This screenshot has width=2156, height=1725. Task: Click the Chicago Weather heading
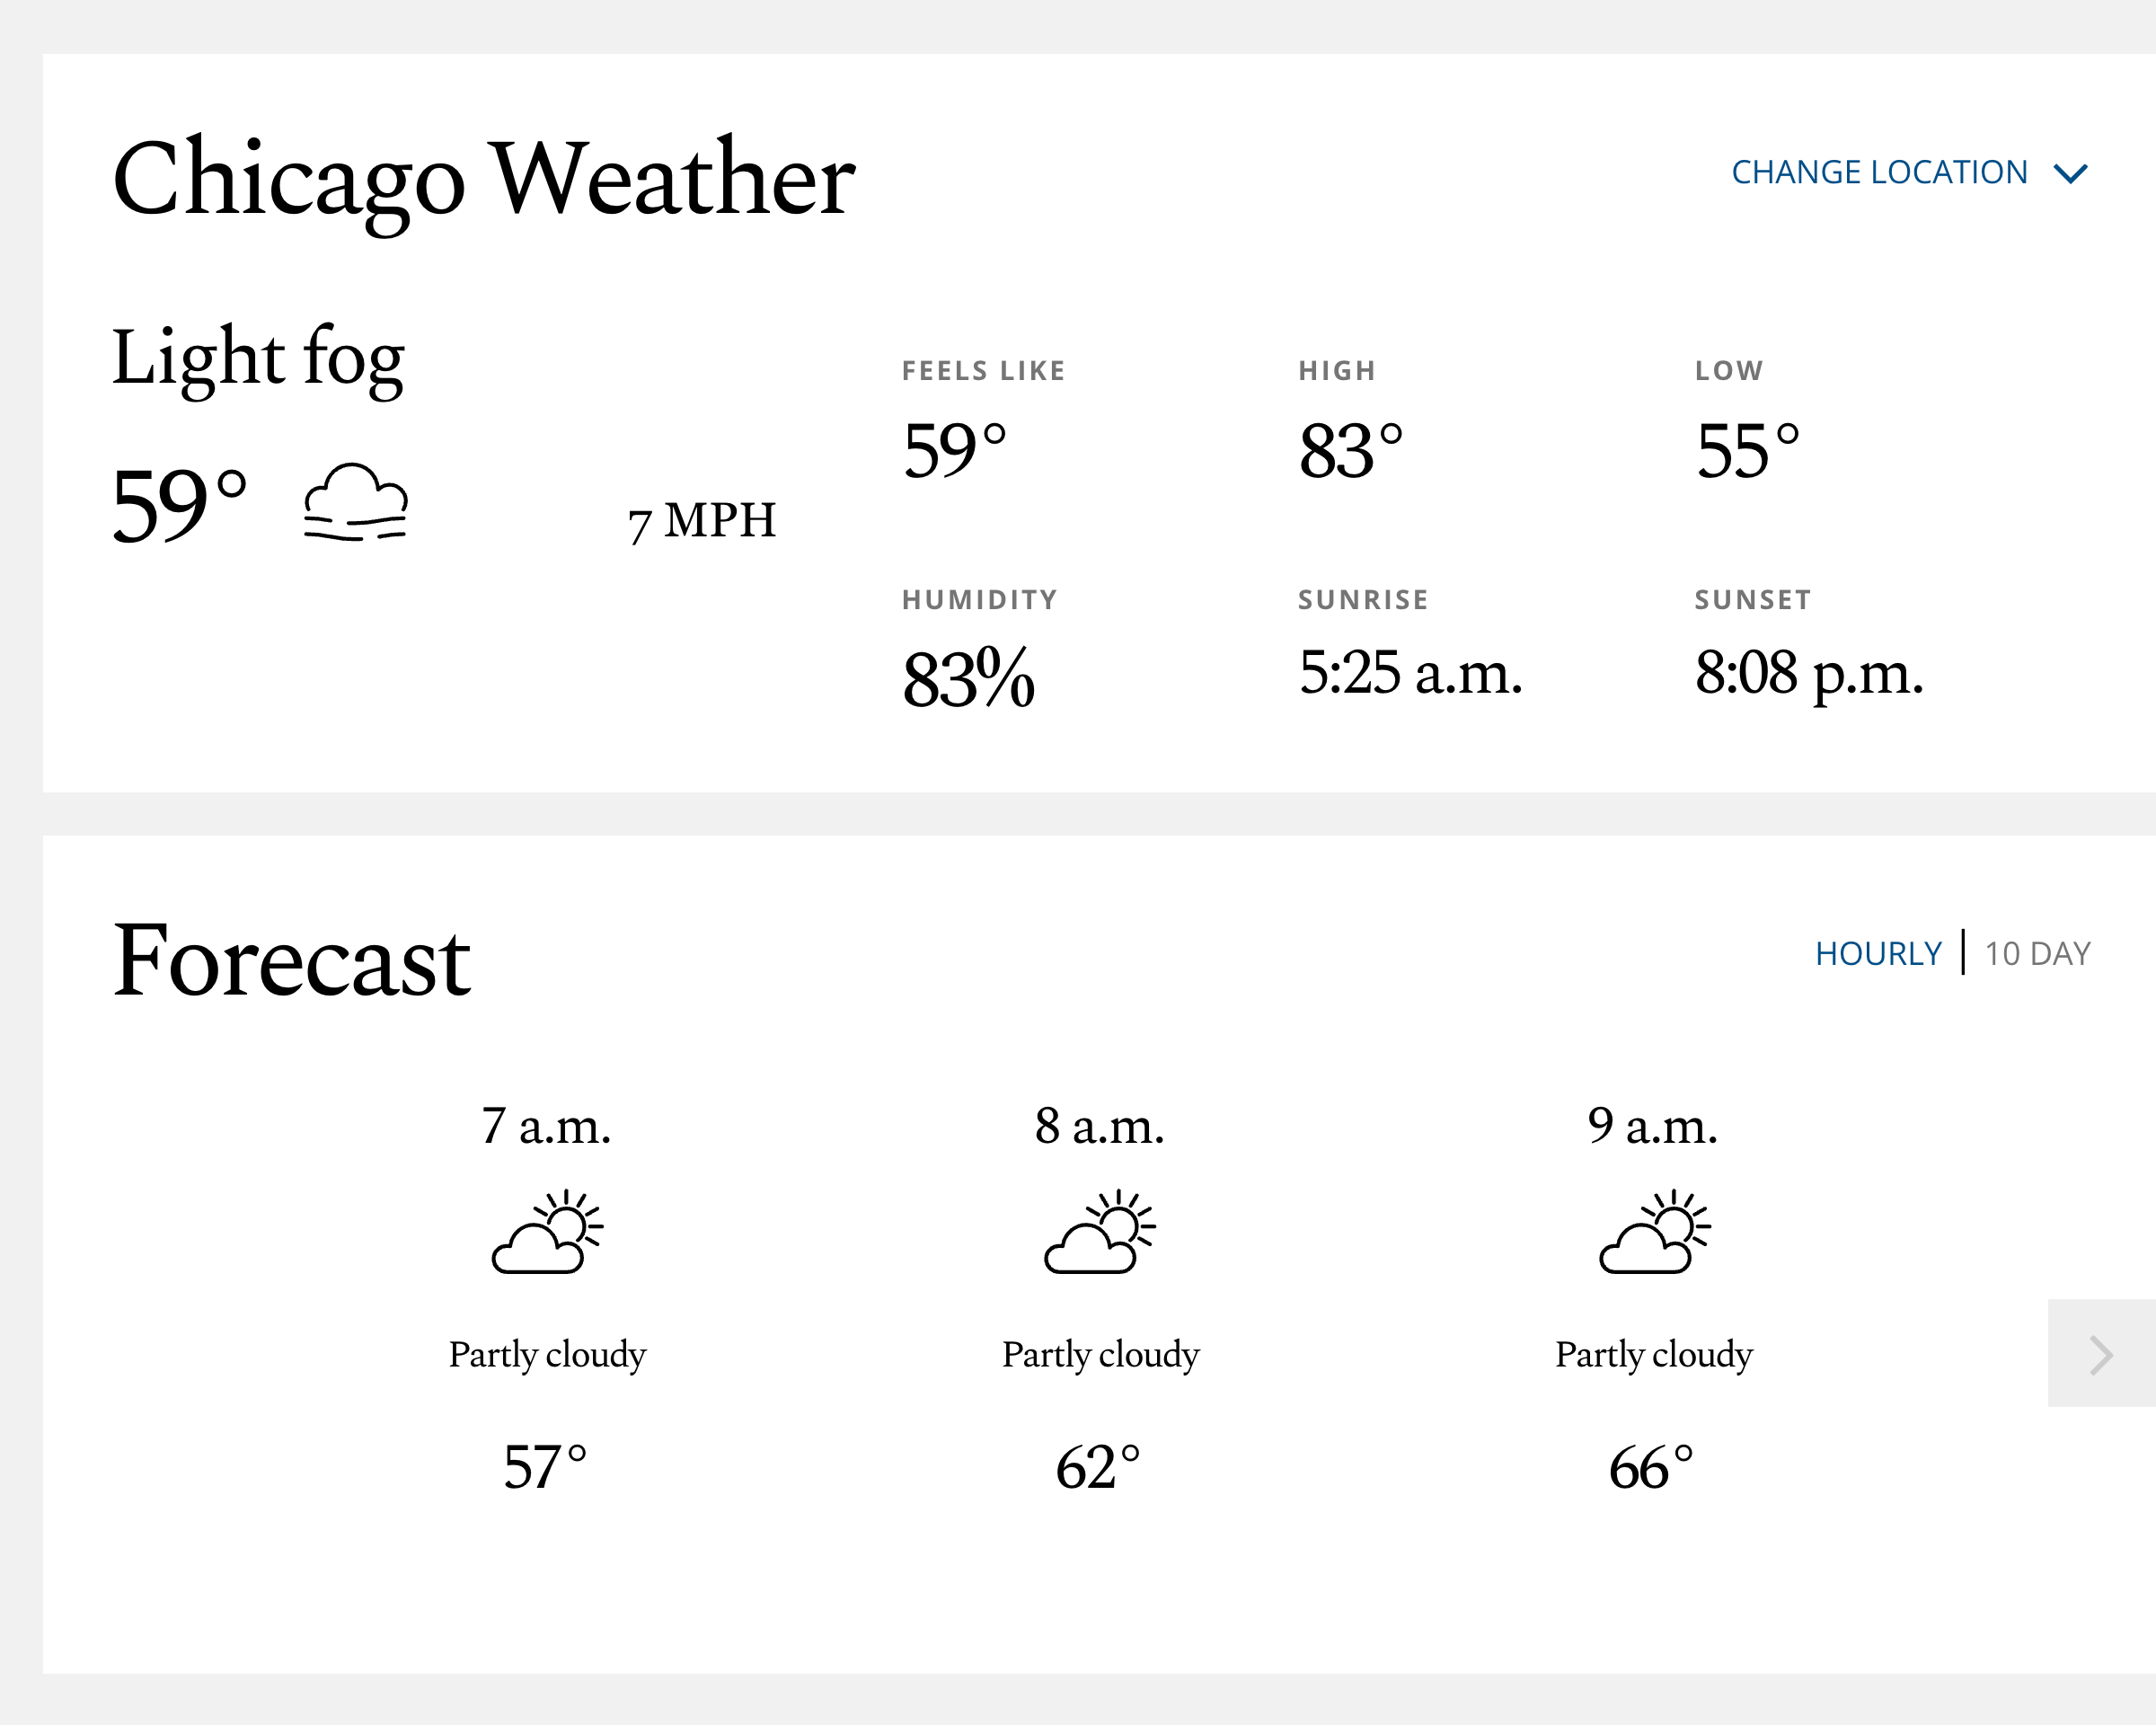click(x=484, y=180)
